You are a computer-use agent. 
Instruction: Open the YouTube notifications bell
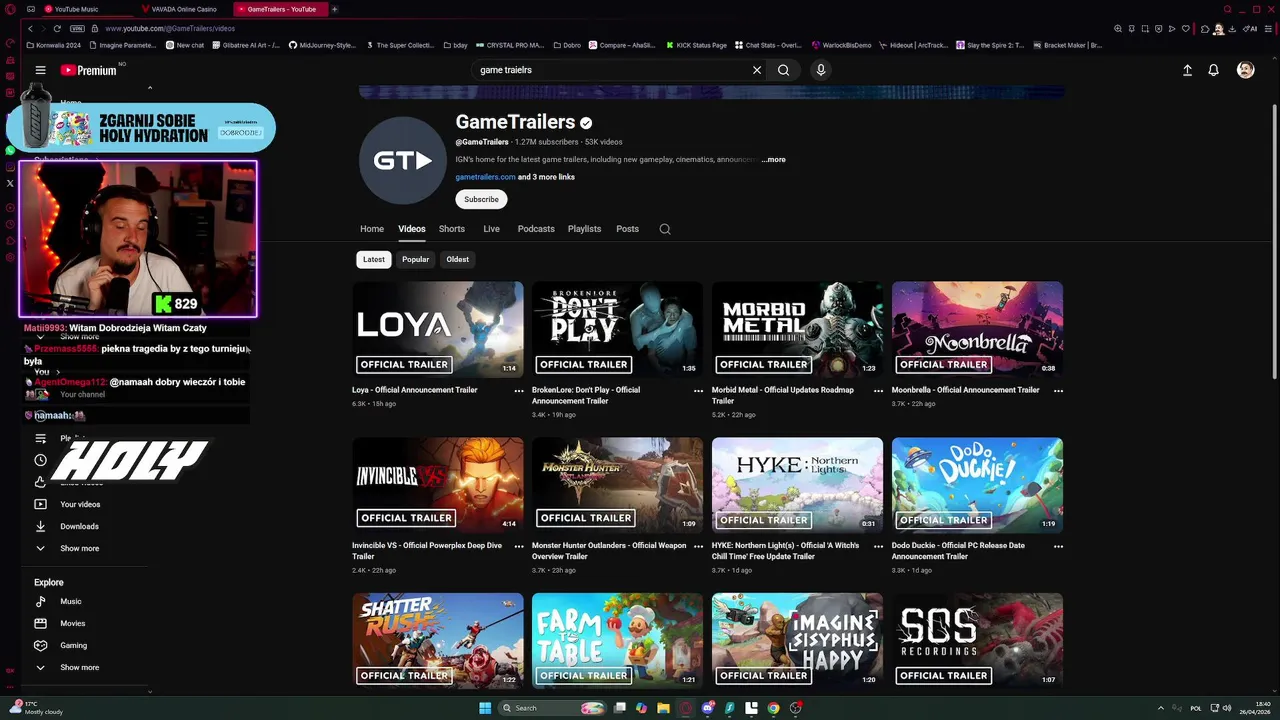pyautogui.click(x=1213, y=70)
